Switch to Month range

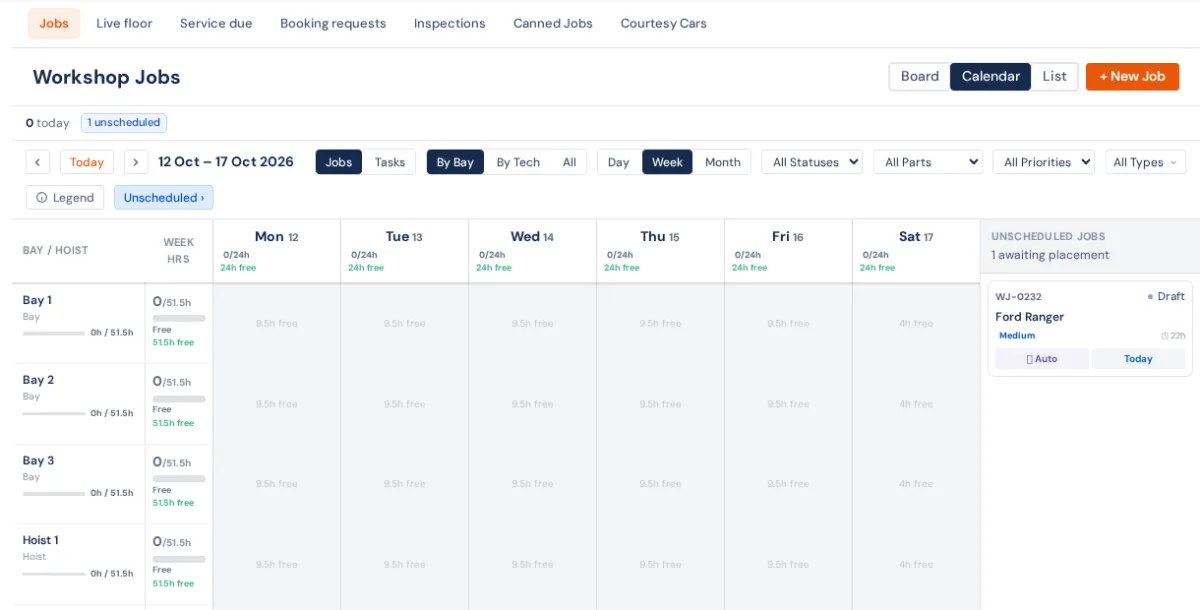pyautogui.click(x=723, y=162)
